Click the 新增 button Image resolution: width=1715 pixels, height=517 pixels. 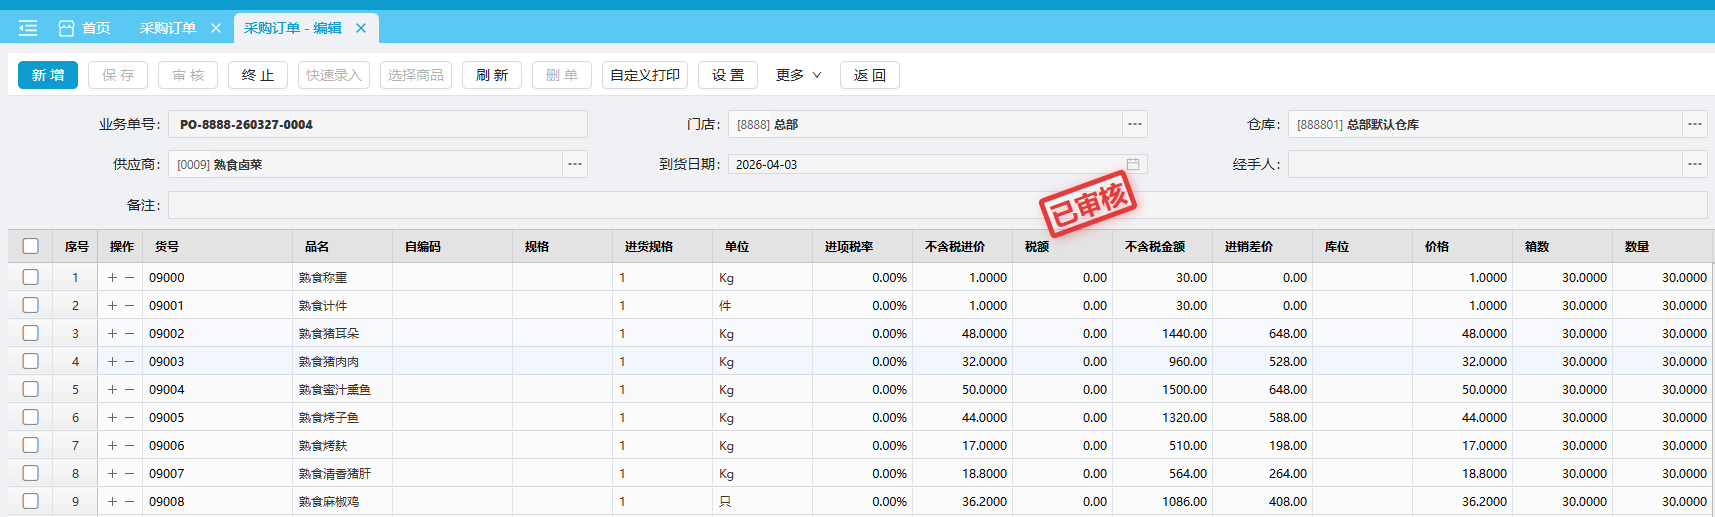click(x=48, y=75)
